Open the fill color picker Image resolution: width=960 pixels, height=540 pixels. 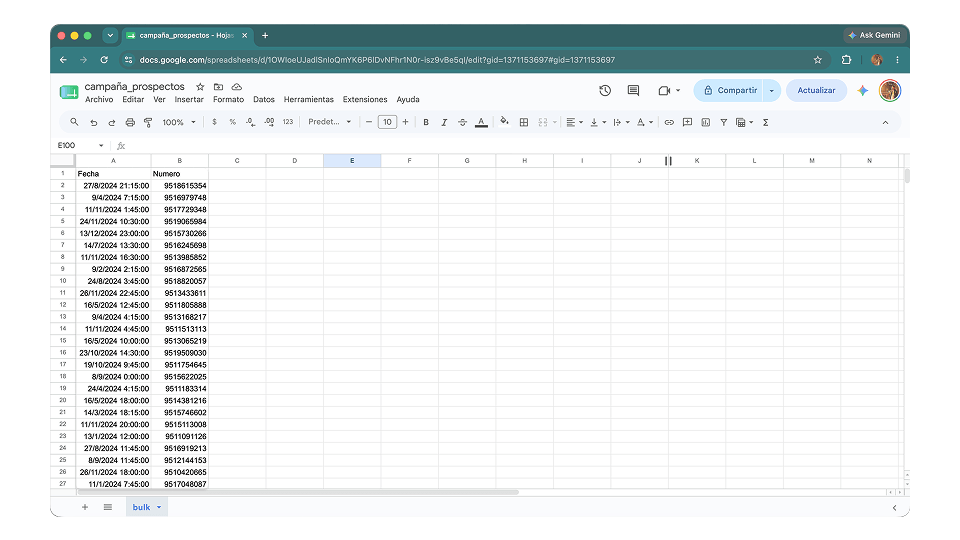(504, 122)
